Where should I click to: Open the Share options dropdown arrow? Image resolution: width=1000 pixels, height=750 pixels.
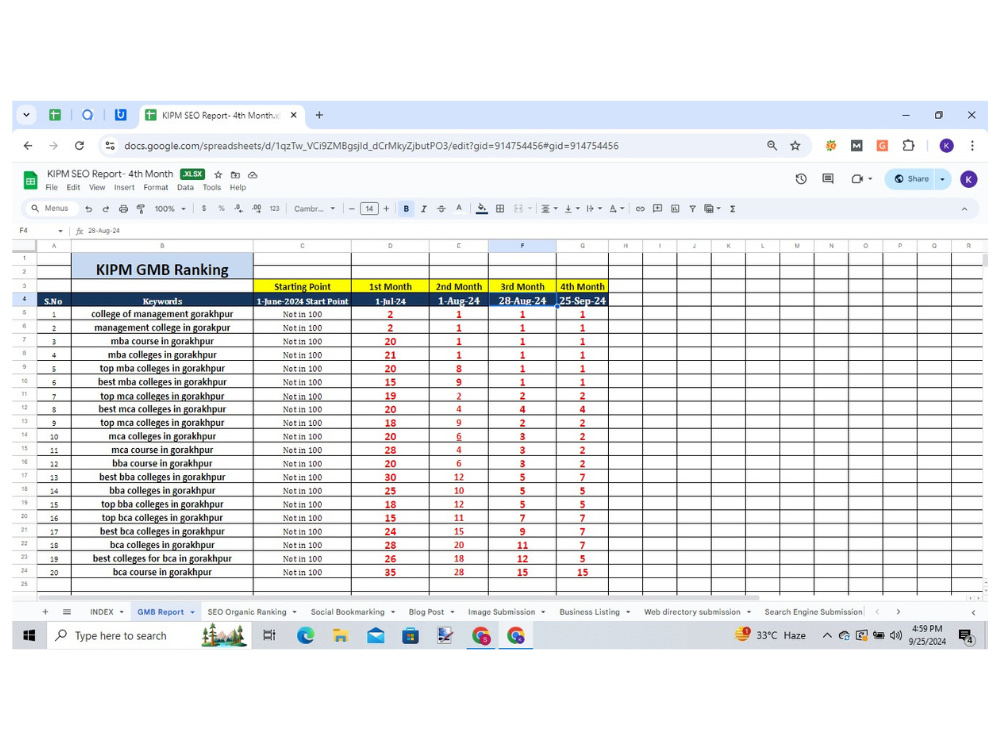943,179
